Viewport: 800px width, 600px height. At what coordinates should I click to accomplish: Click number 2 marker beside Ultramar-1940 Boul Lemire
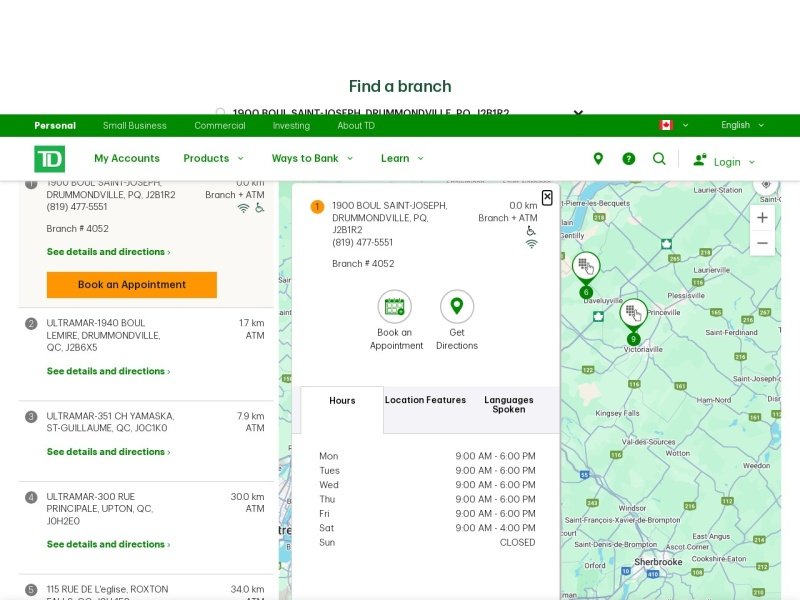tap(31, 323)
